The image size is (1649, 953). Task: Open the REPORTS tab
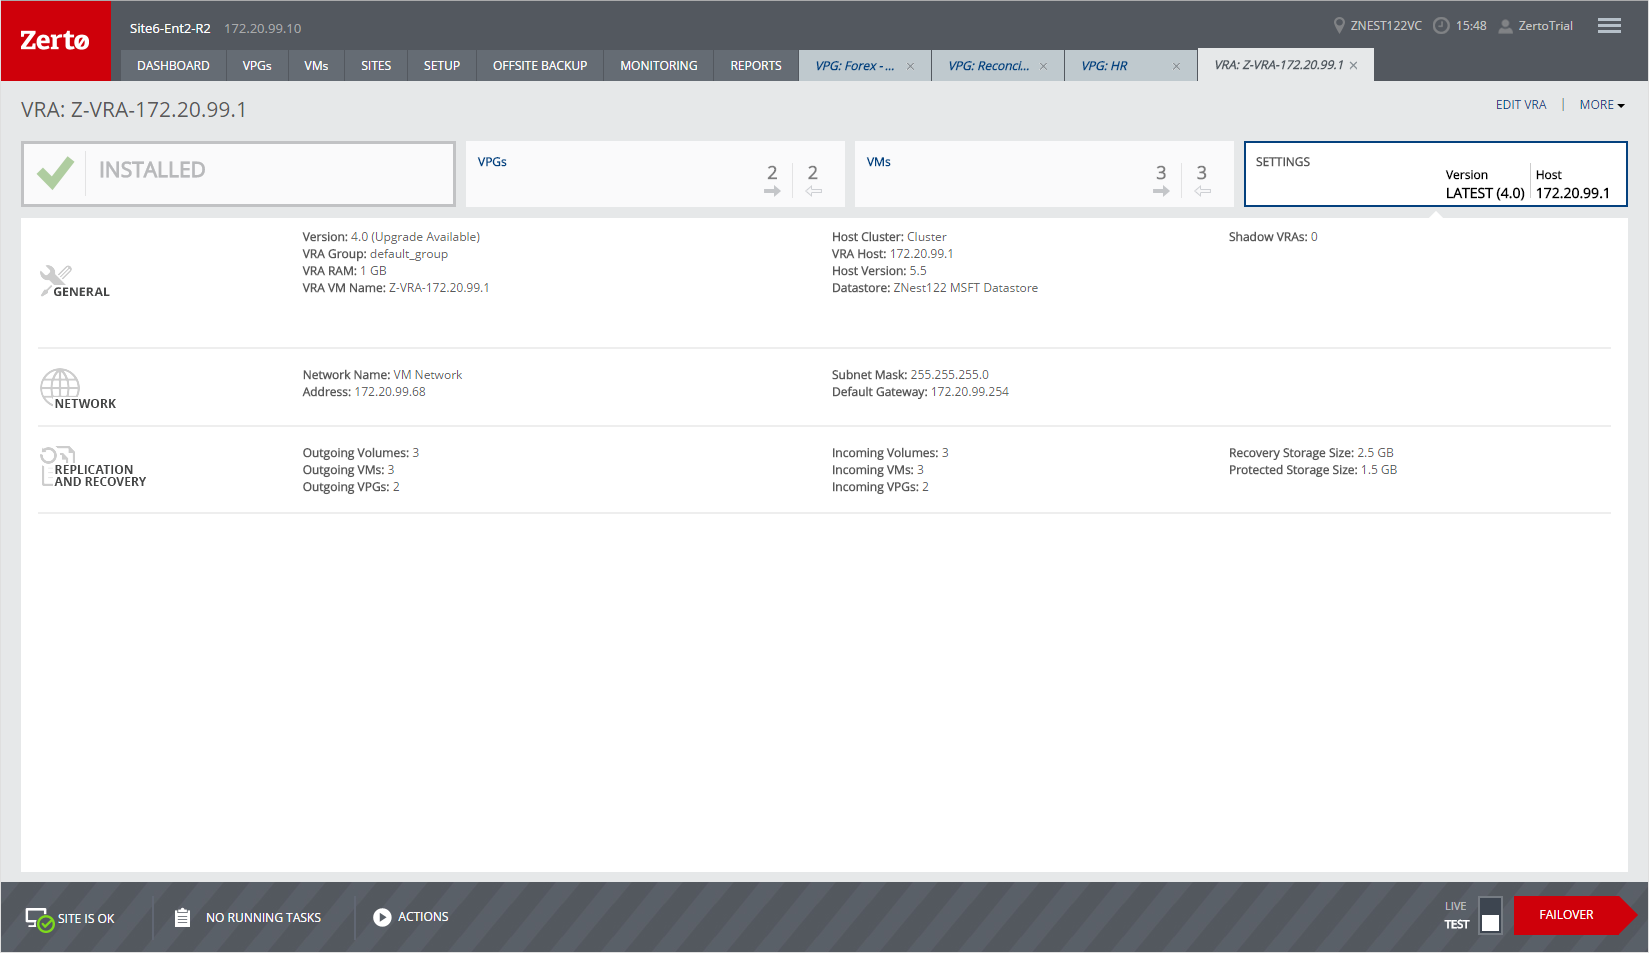coord(756,66)
